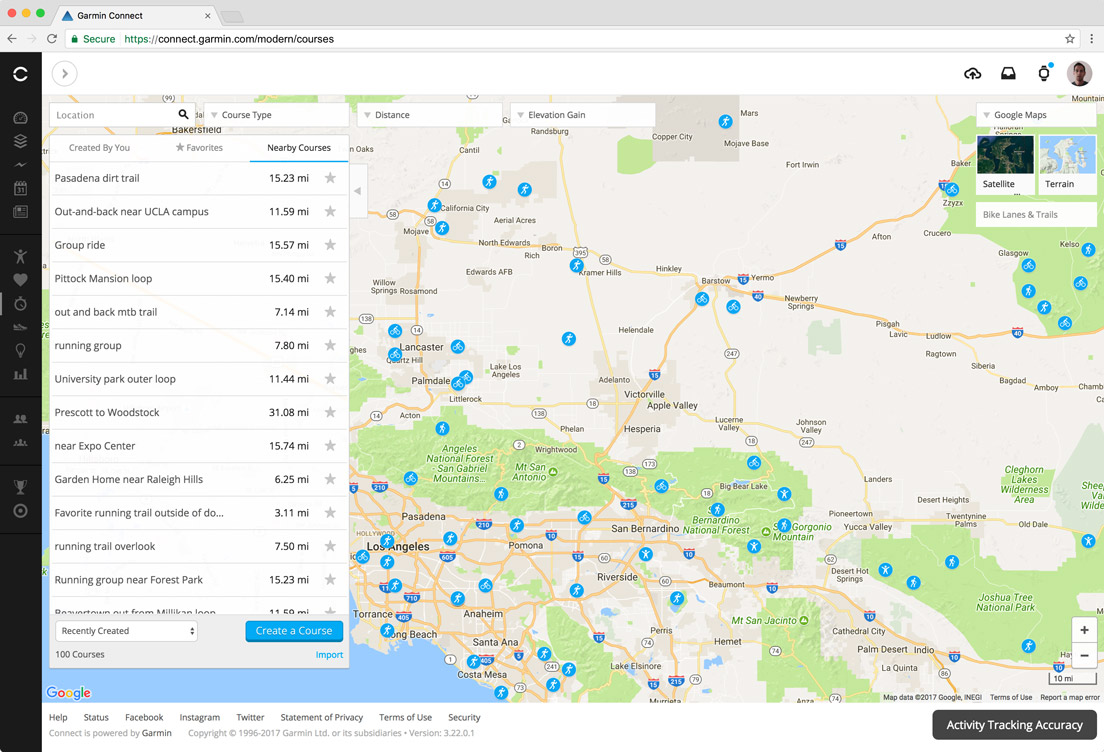1104x752 pixels.
Task: Switch to Favorites tab
Action: pyautogui.click(x=199, y=148)
